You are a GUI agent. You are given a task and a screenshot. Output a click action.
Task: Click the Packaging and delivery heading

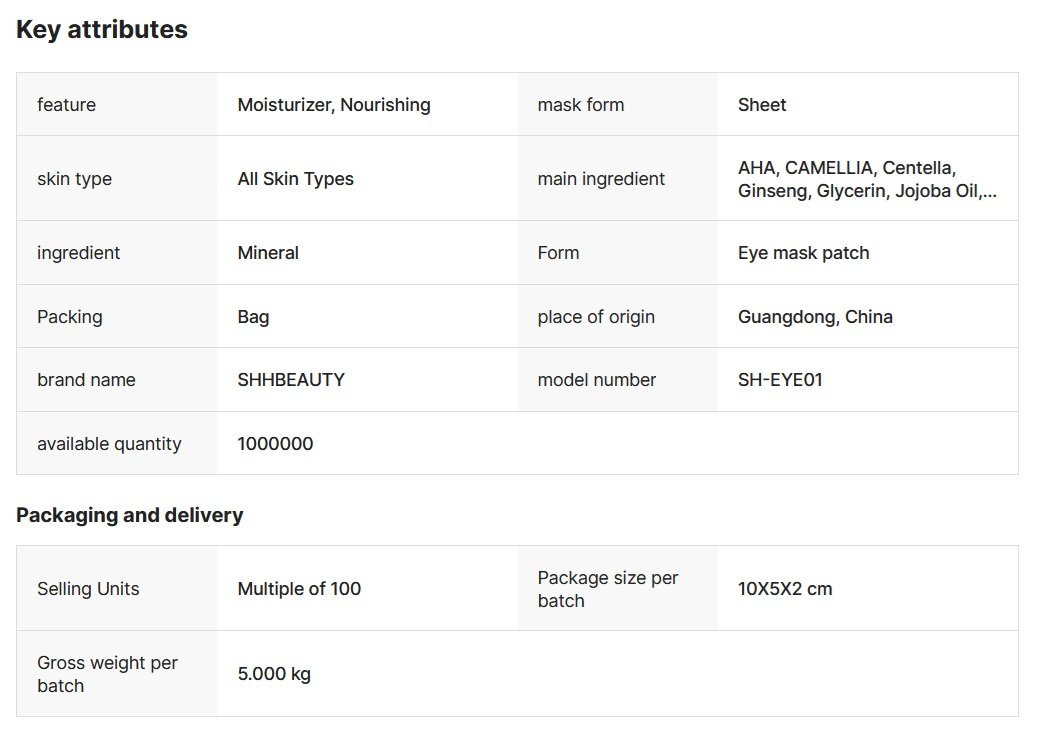point(129,516)
